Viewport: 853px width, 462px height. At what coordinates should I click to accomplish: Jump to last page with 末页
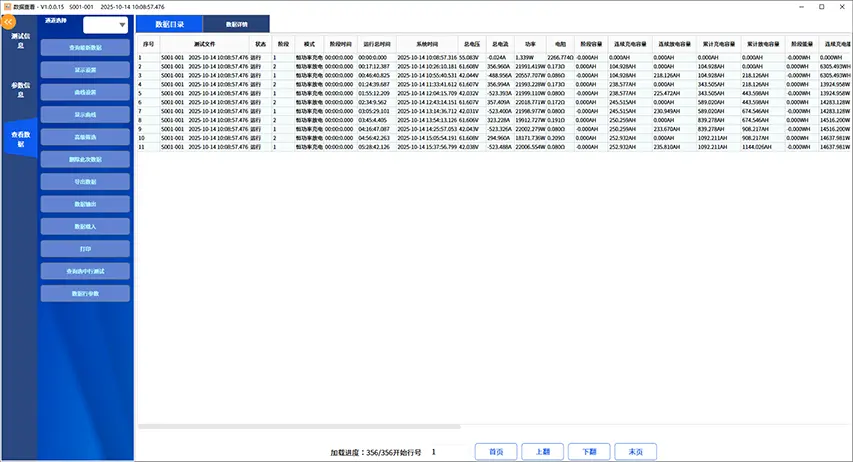click(x=635, y=452)
